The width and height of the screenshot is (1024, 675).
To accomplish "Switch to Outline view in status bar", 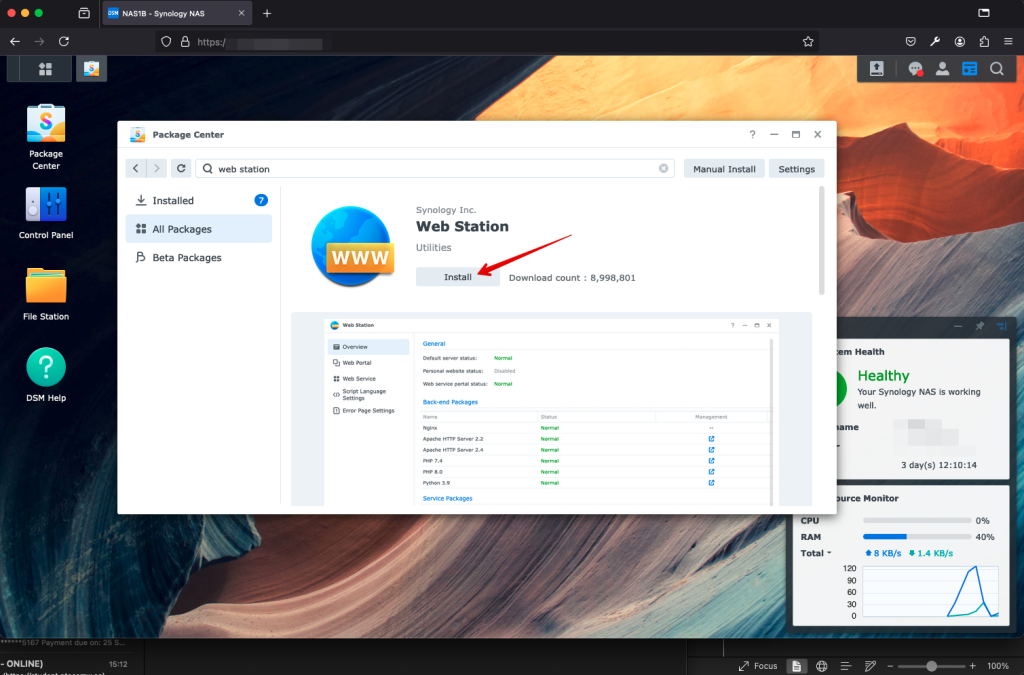I will [846, 666].
